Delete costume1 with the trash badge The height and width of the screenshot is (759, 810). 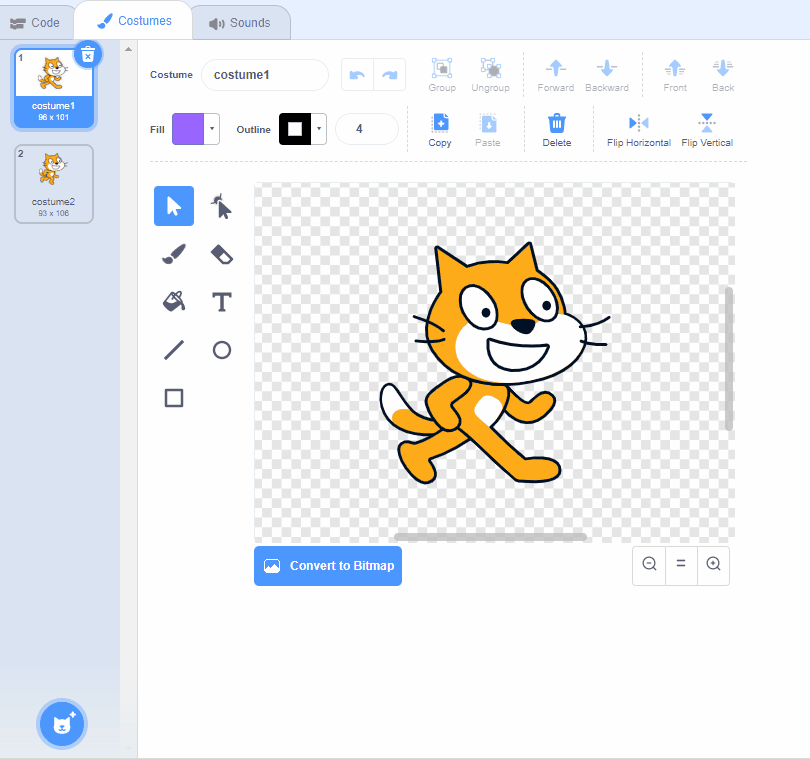tap(88, 54)
